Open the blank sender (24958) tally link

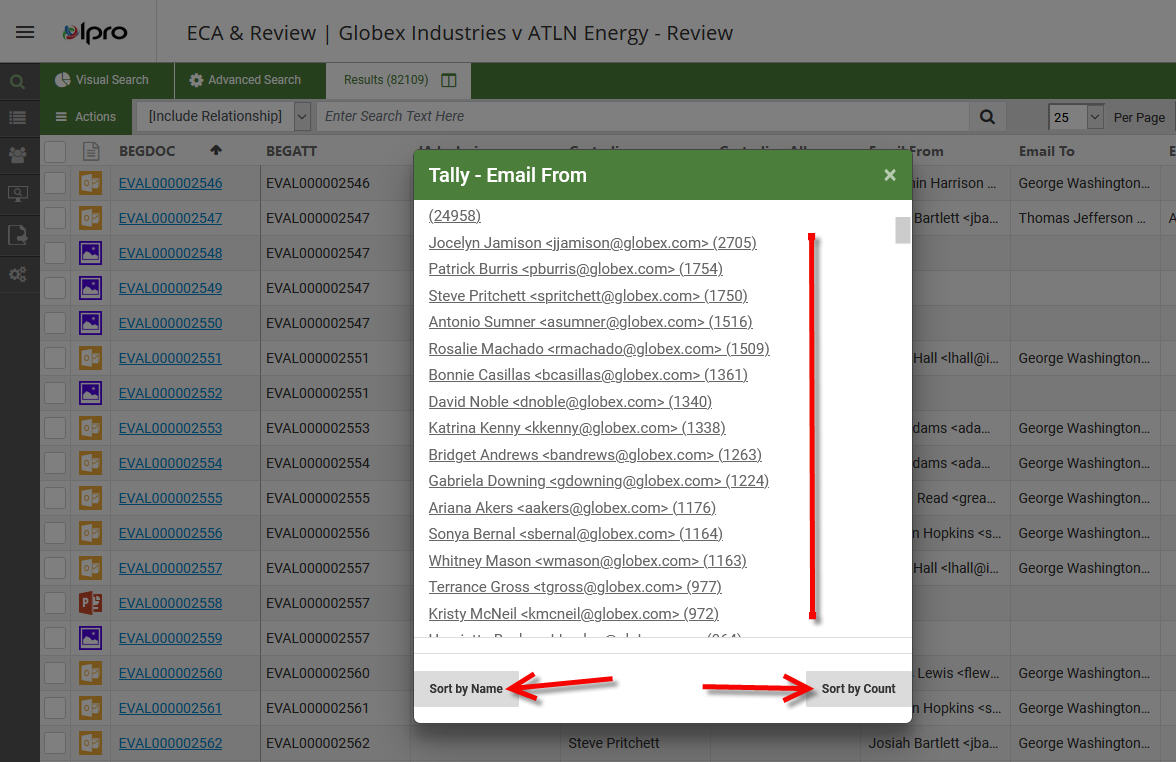click(x=454, y=215)
